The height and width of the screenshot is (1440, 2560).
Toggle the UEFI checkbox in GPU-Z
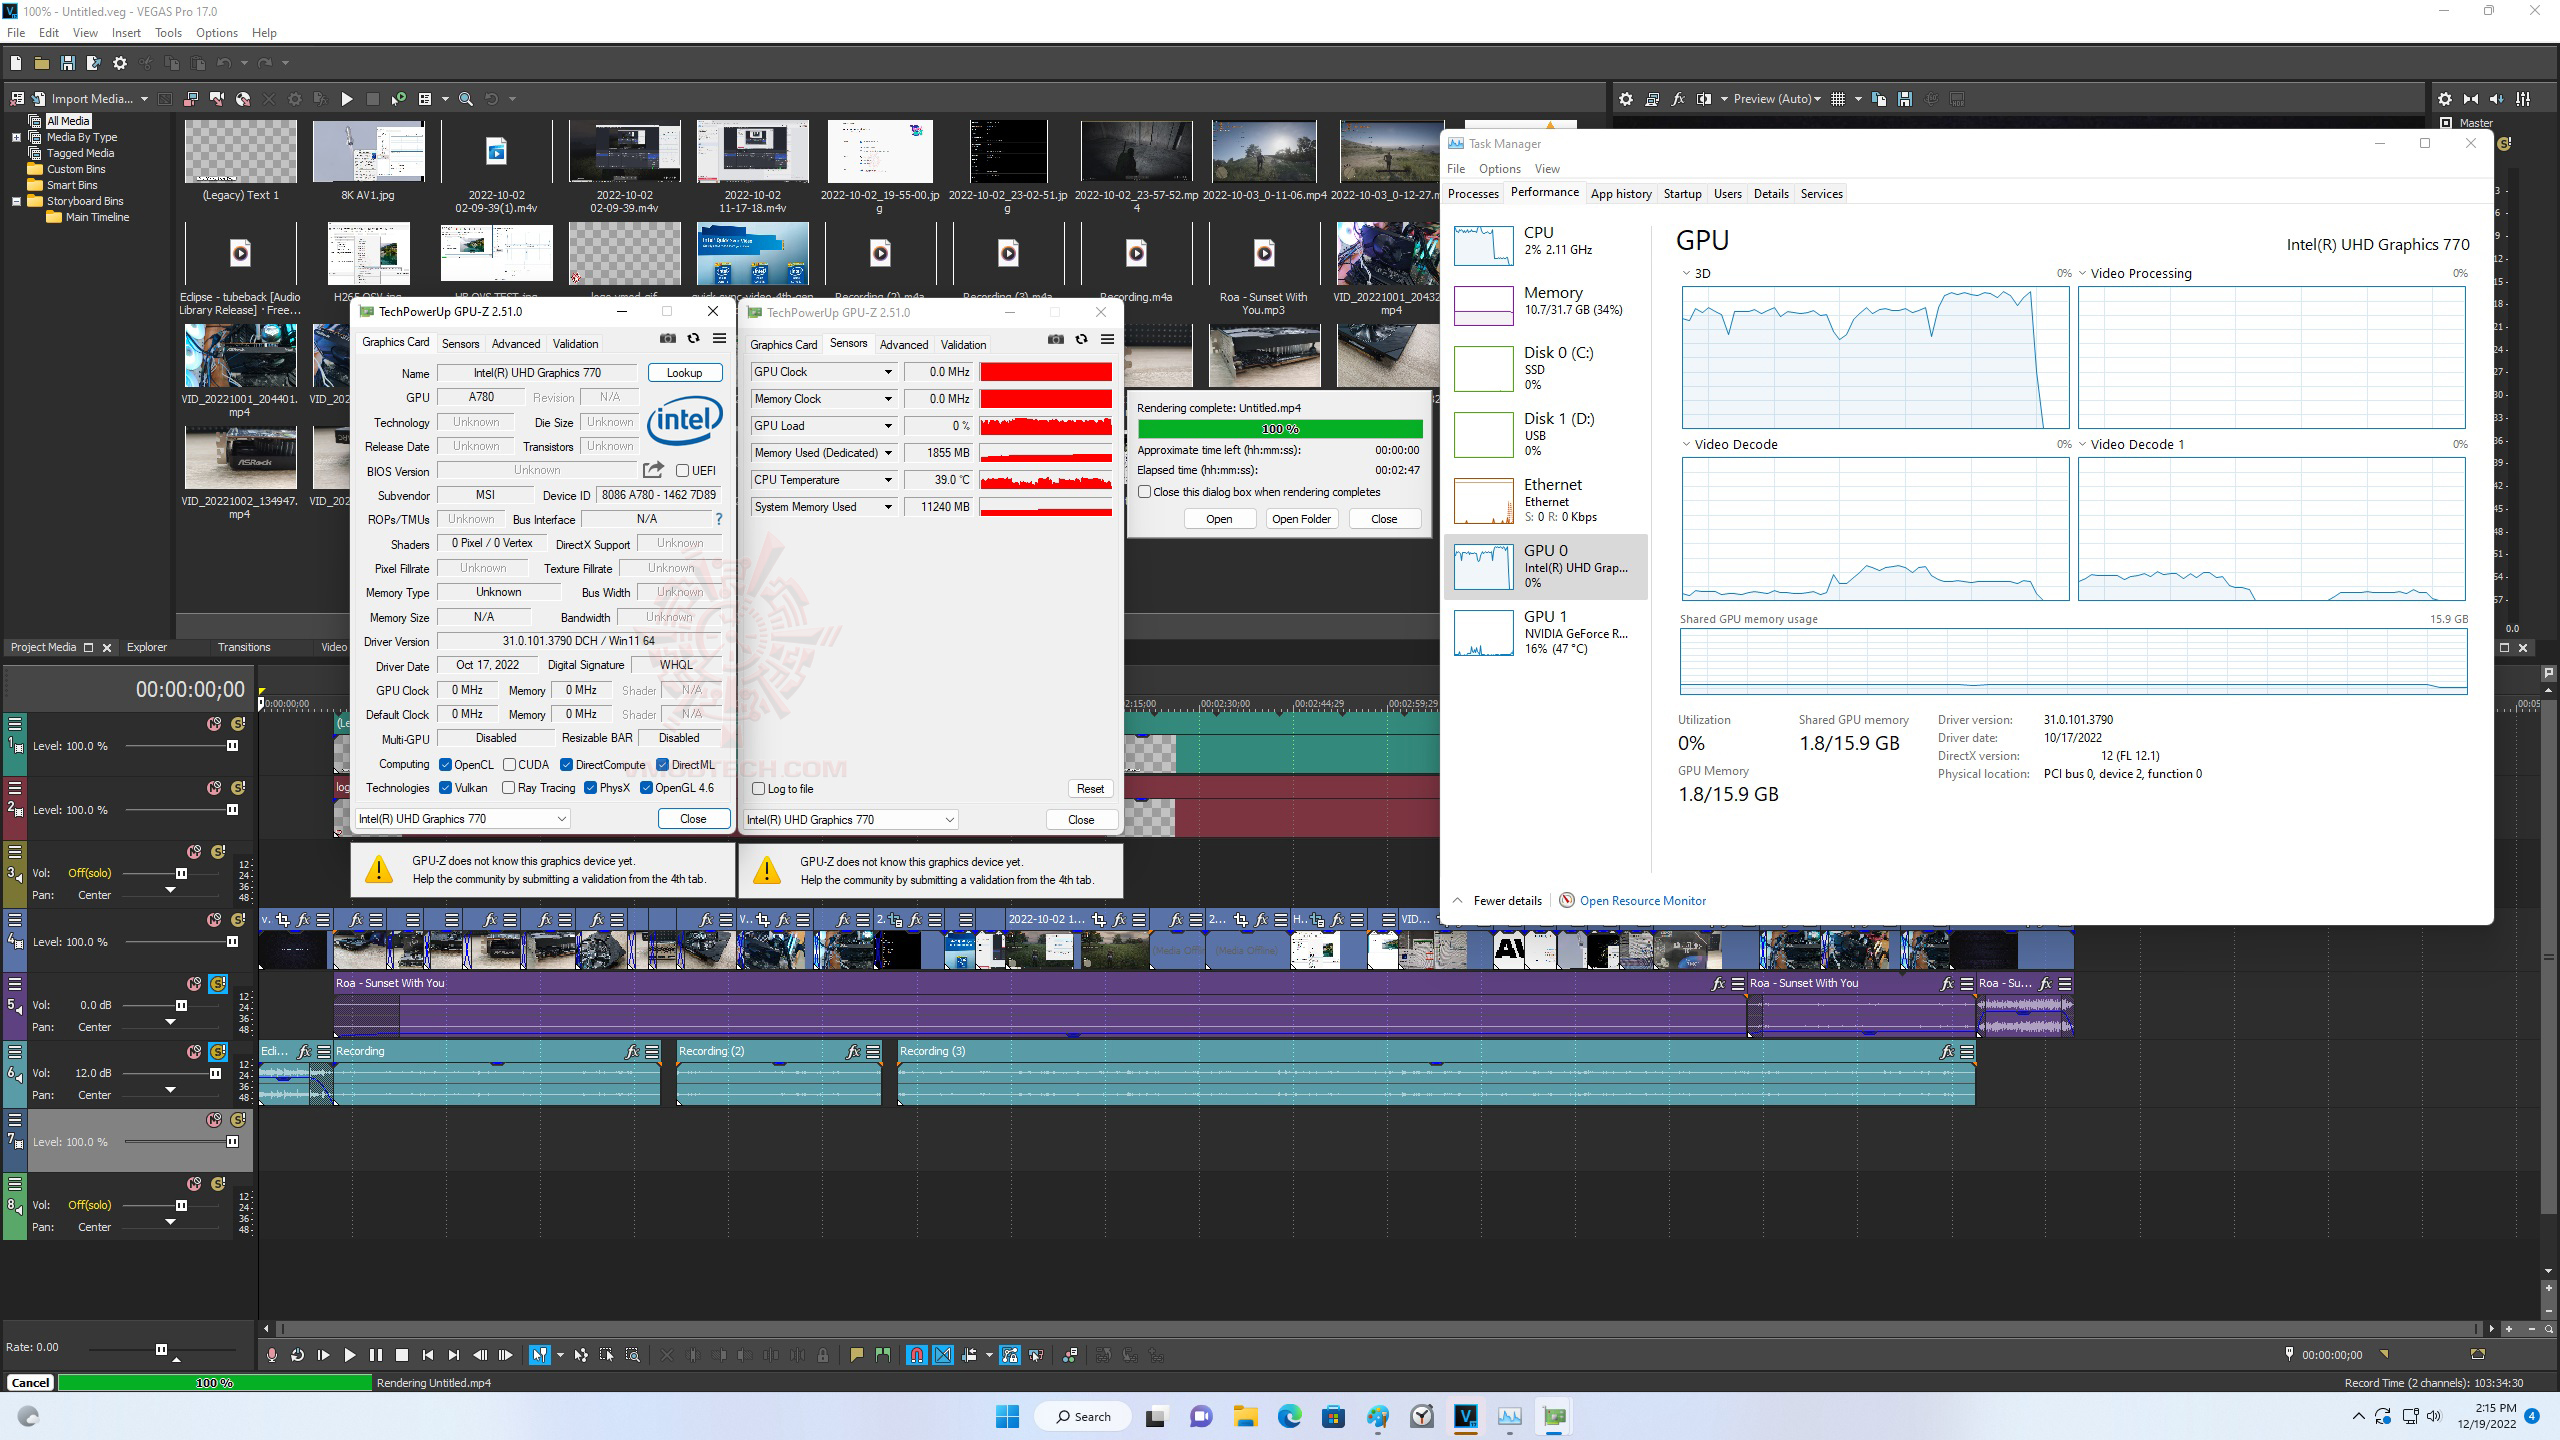(x=682, y=471)
